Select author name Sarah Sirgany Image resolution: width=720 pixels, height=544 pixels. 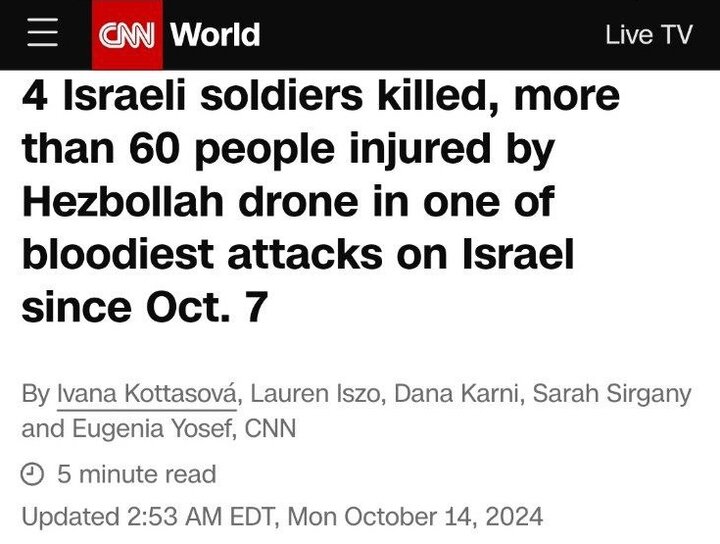pyautogui.click(x=612, y=394)
